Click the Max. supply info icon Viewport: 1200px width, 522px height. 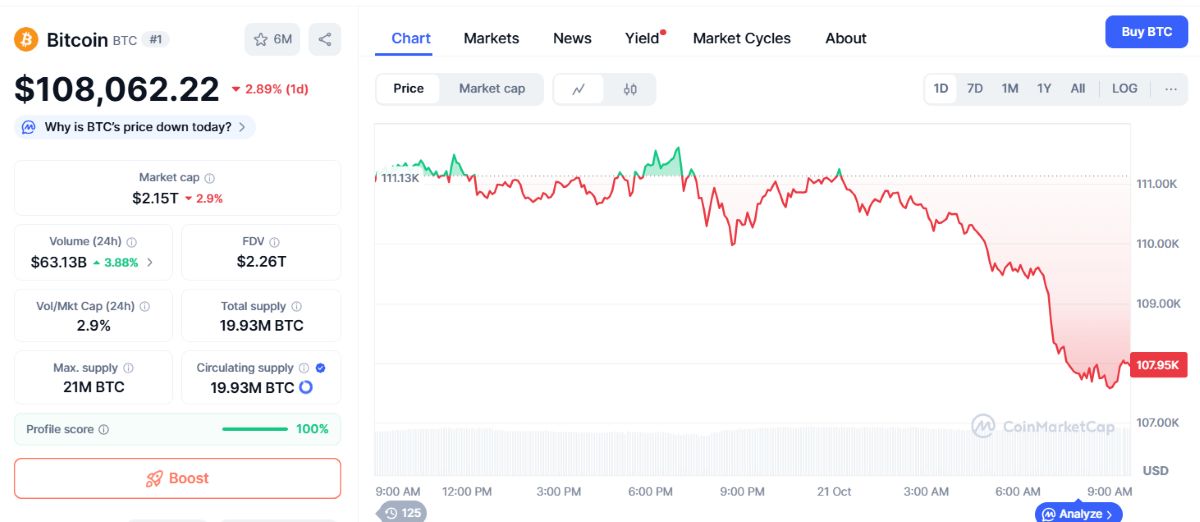(x=128, y=368)
